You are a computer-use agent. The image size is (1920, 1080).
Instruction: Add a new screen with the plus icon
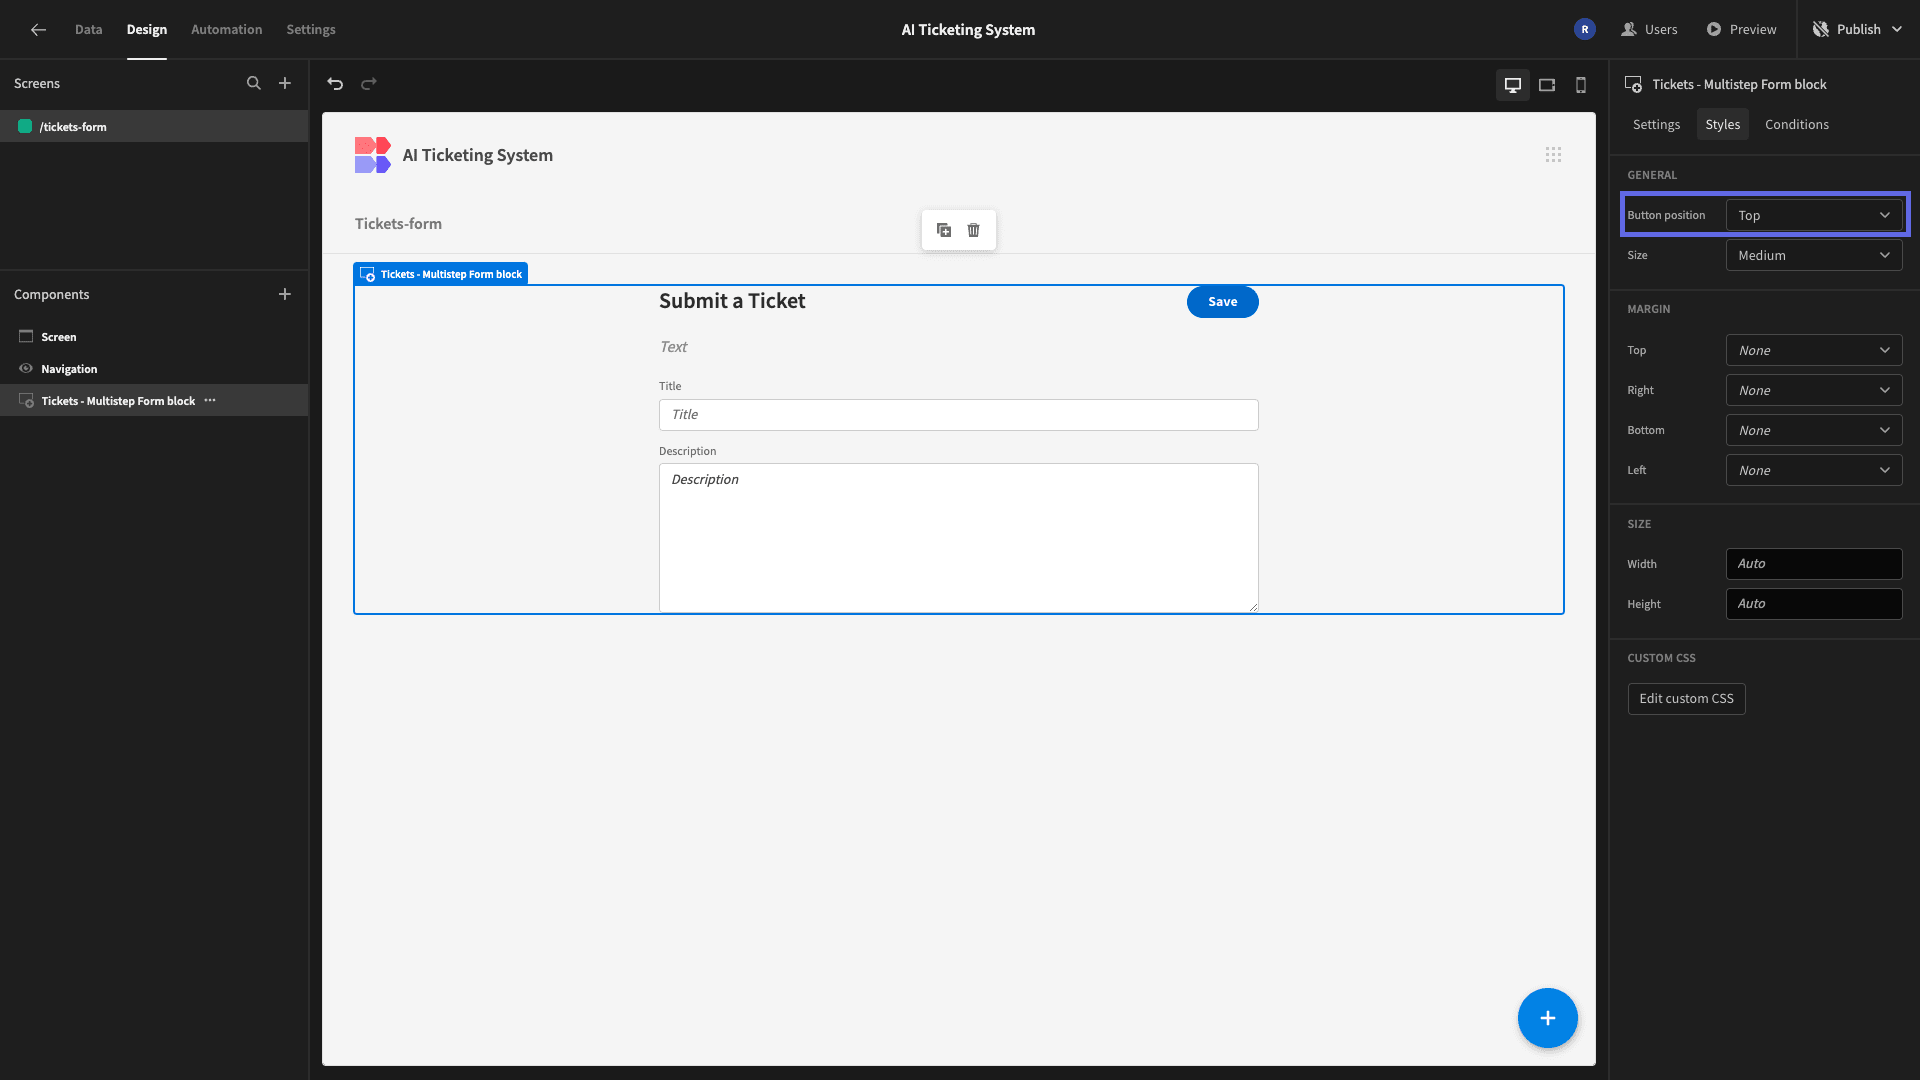[x=285, y=83]
